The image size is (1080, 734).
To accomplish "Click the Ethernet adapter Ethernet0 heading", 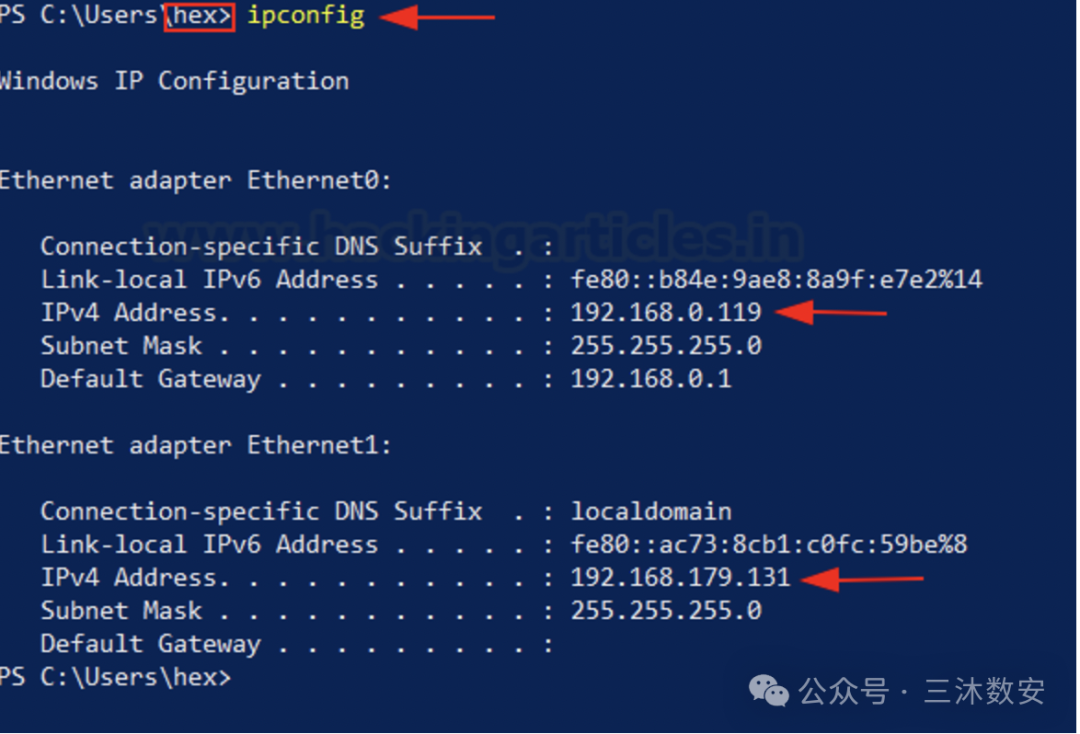I will [196, 180].
